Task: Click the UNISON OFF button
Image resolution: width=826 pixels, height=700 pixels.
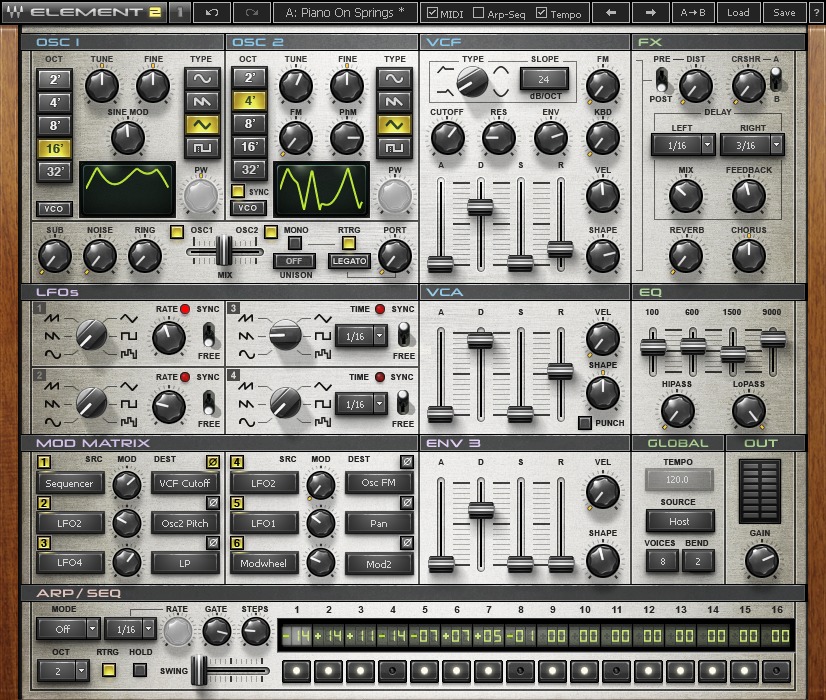Action: pos(294,261)
